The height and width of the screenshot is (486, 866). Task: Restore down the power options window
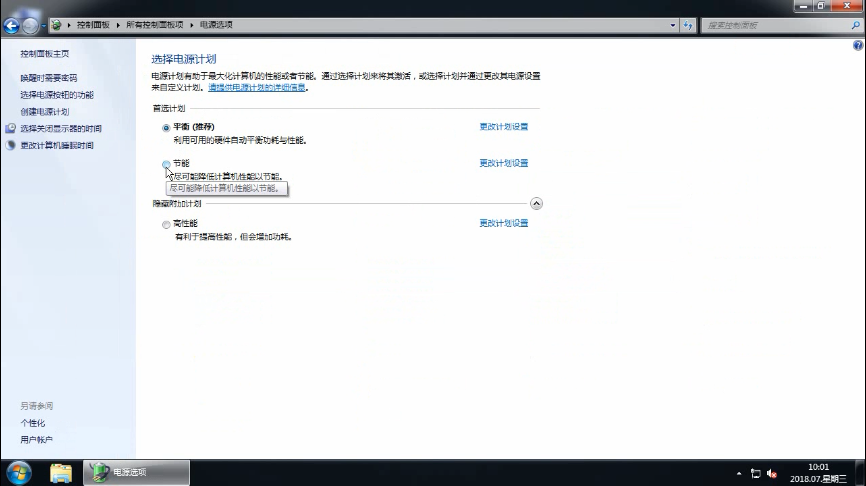click(820, 6)
